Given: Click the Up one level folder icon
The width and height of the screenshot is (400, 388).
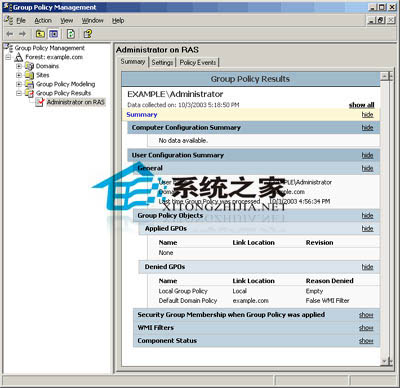Looking at the screenshot, I should (x=40, y=34).
